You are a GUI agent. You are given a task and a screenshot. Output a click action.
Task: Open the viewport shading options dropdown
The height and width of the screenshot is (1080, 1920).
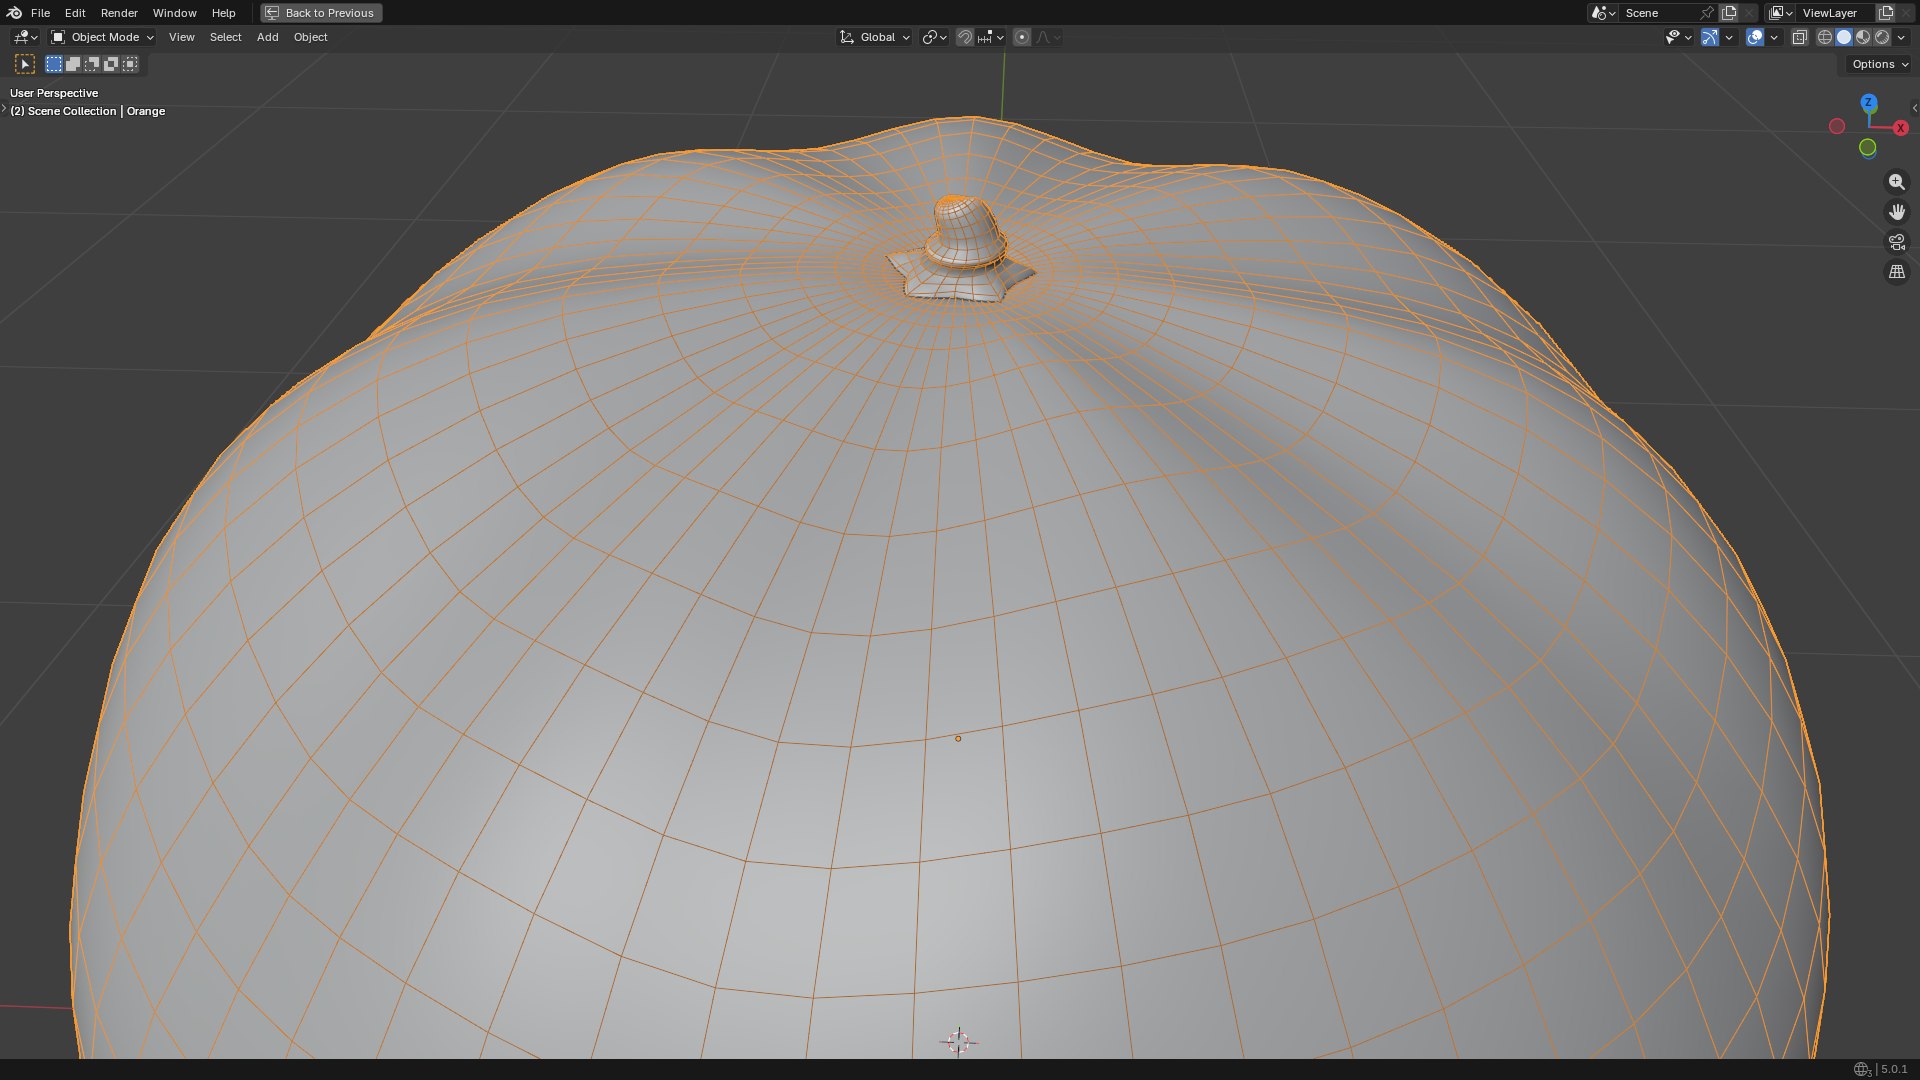(x=1902, y=37)
